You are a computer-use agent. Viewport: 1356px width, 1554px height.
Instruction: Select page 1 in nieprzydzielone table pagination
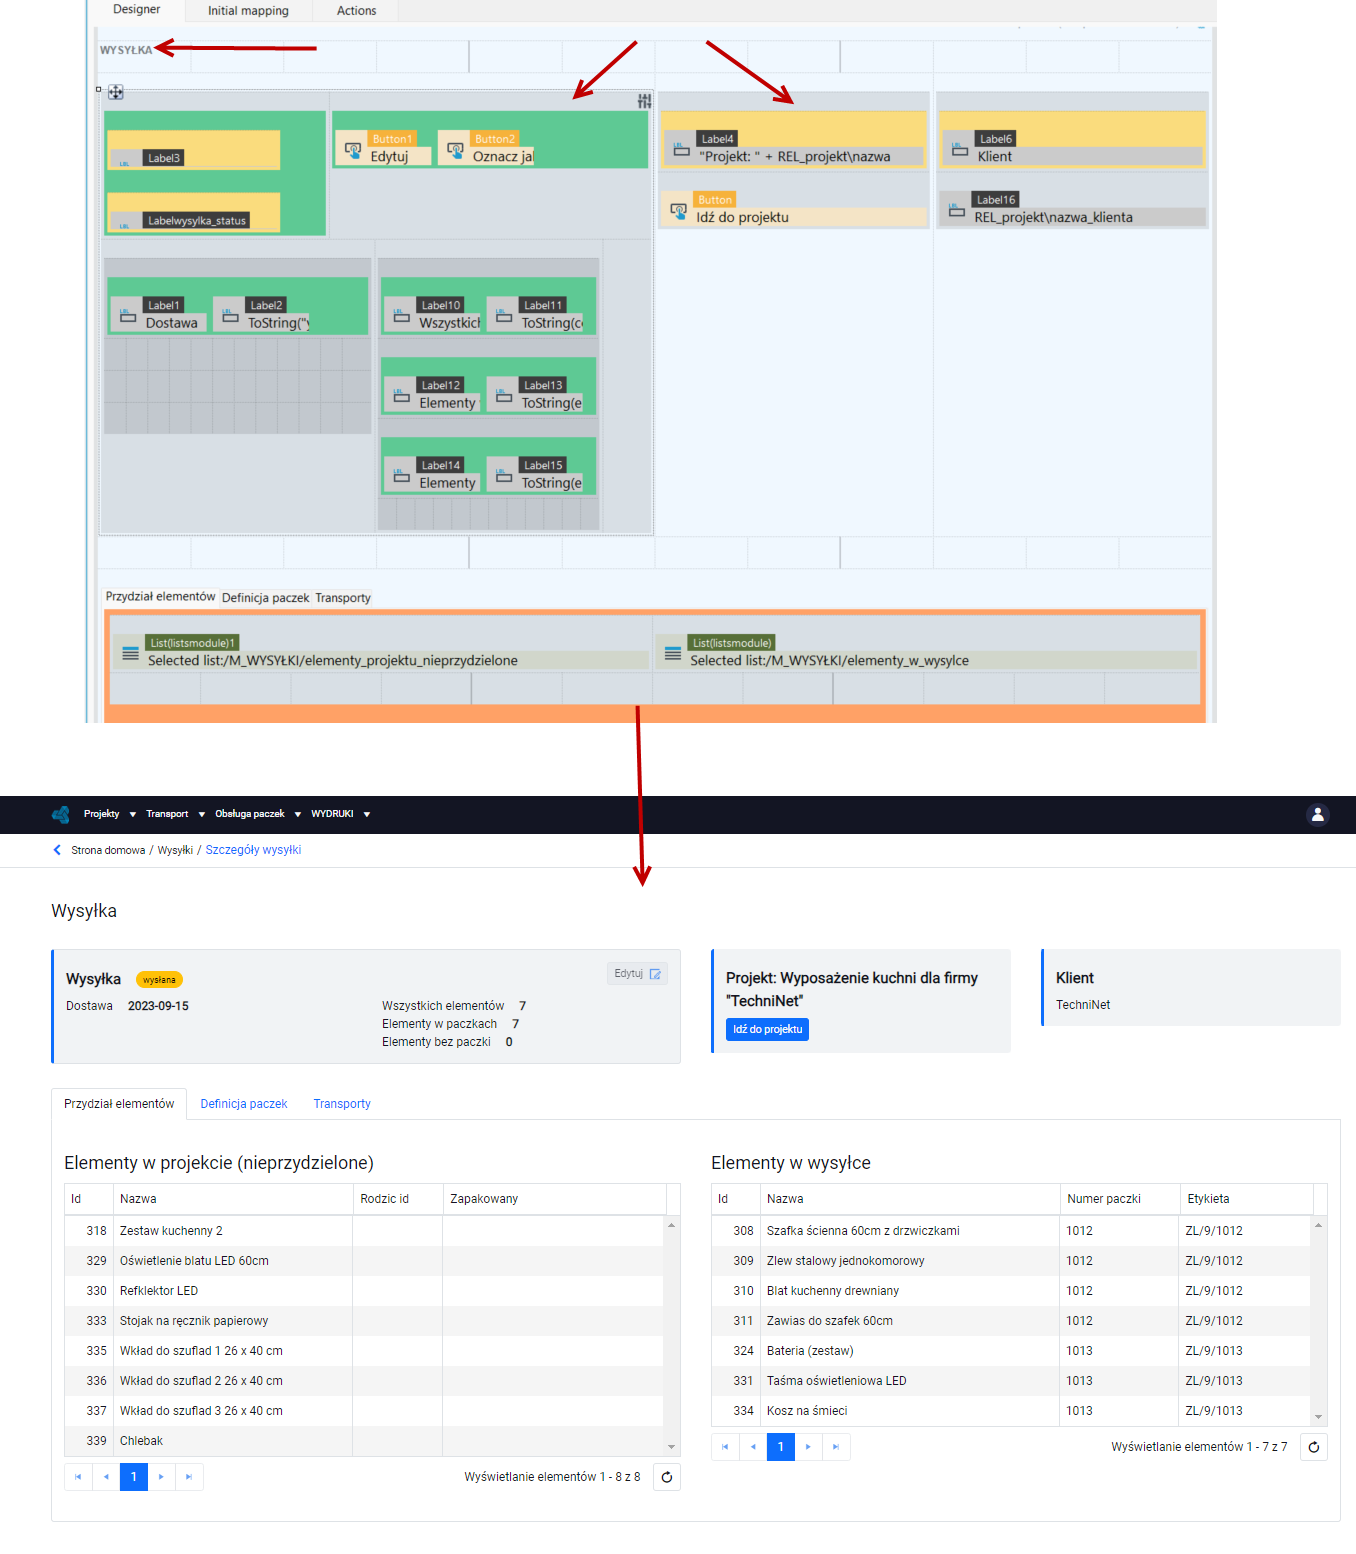tap(134, 1477)
